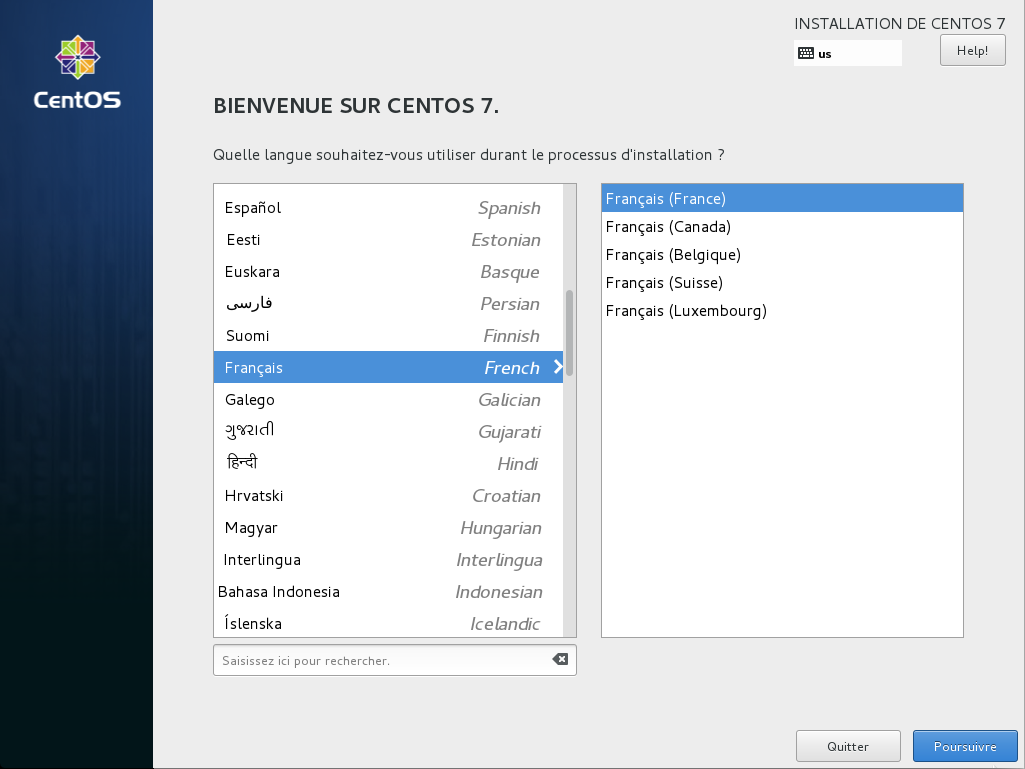
Task: Clear the search field with the backspace icon
Action: [x=560, y=659]
